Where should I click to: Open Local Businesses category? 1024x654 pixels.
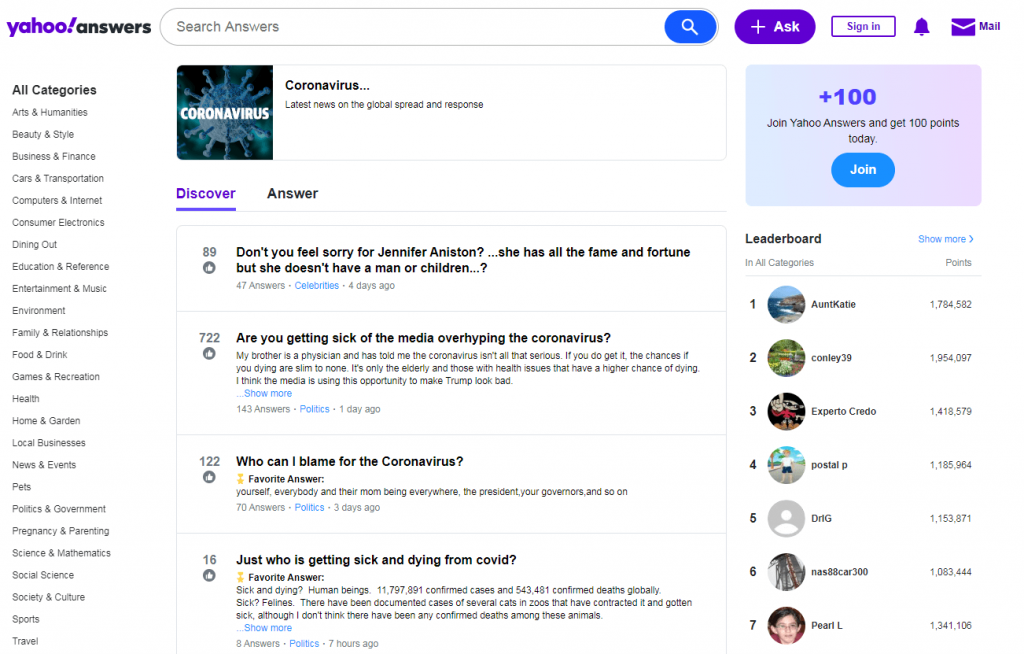49,443
